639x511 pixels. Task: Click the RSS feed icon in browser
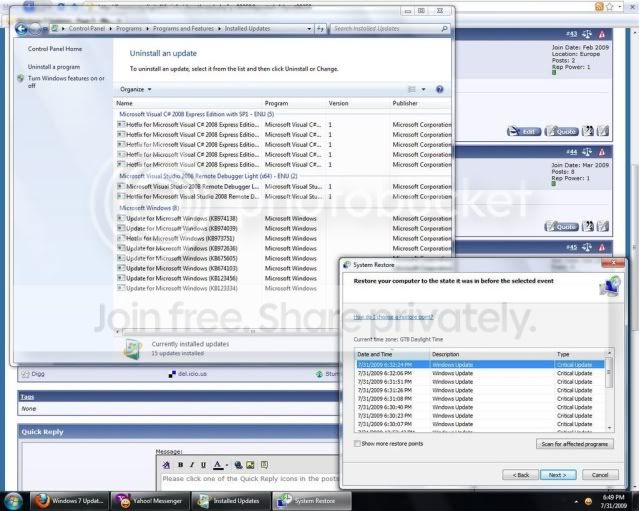[x=599, y=7]
